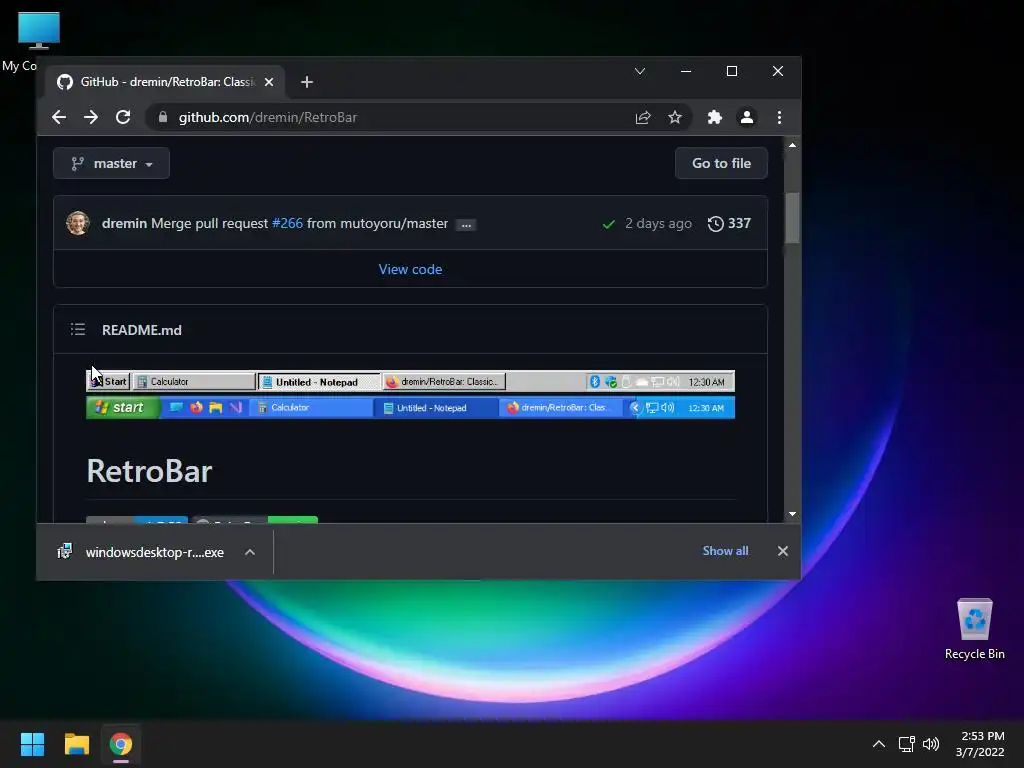The width and height of the screenshot is (1024, 768).
Task: Click dremin's avatar in commit row
Action: 78,223
